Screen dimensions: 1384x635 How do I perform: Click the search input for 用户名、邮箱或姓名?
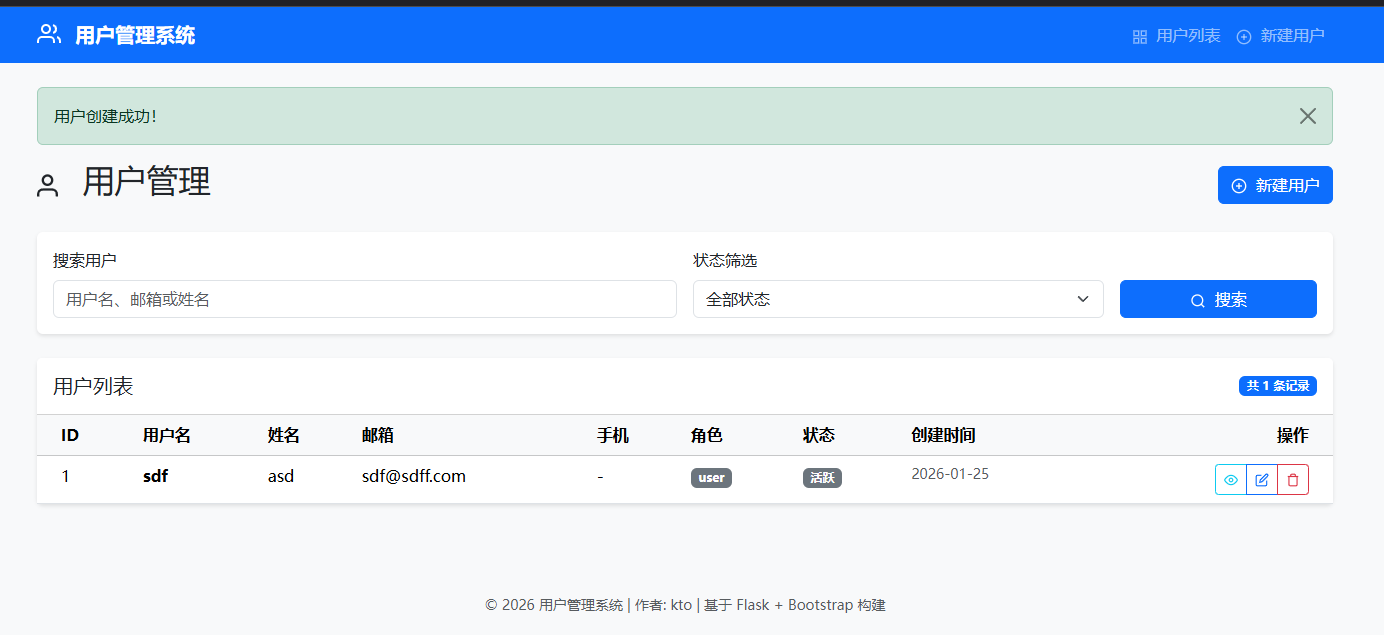pyautogui.click(x=364, y=299)
